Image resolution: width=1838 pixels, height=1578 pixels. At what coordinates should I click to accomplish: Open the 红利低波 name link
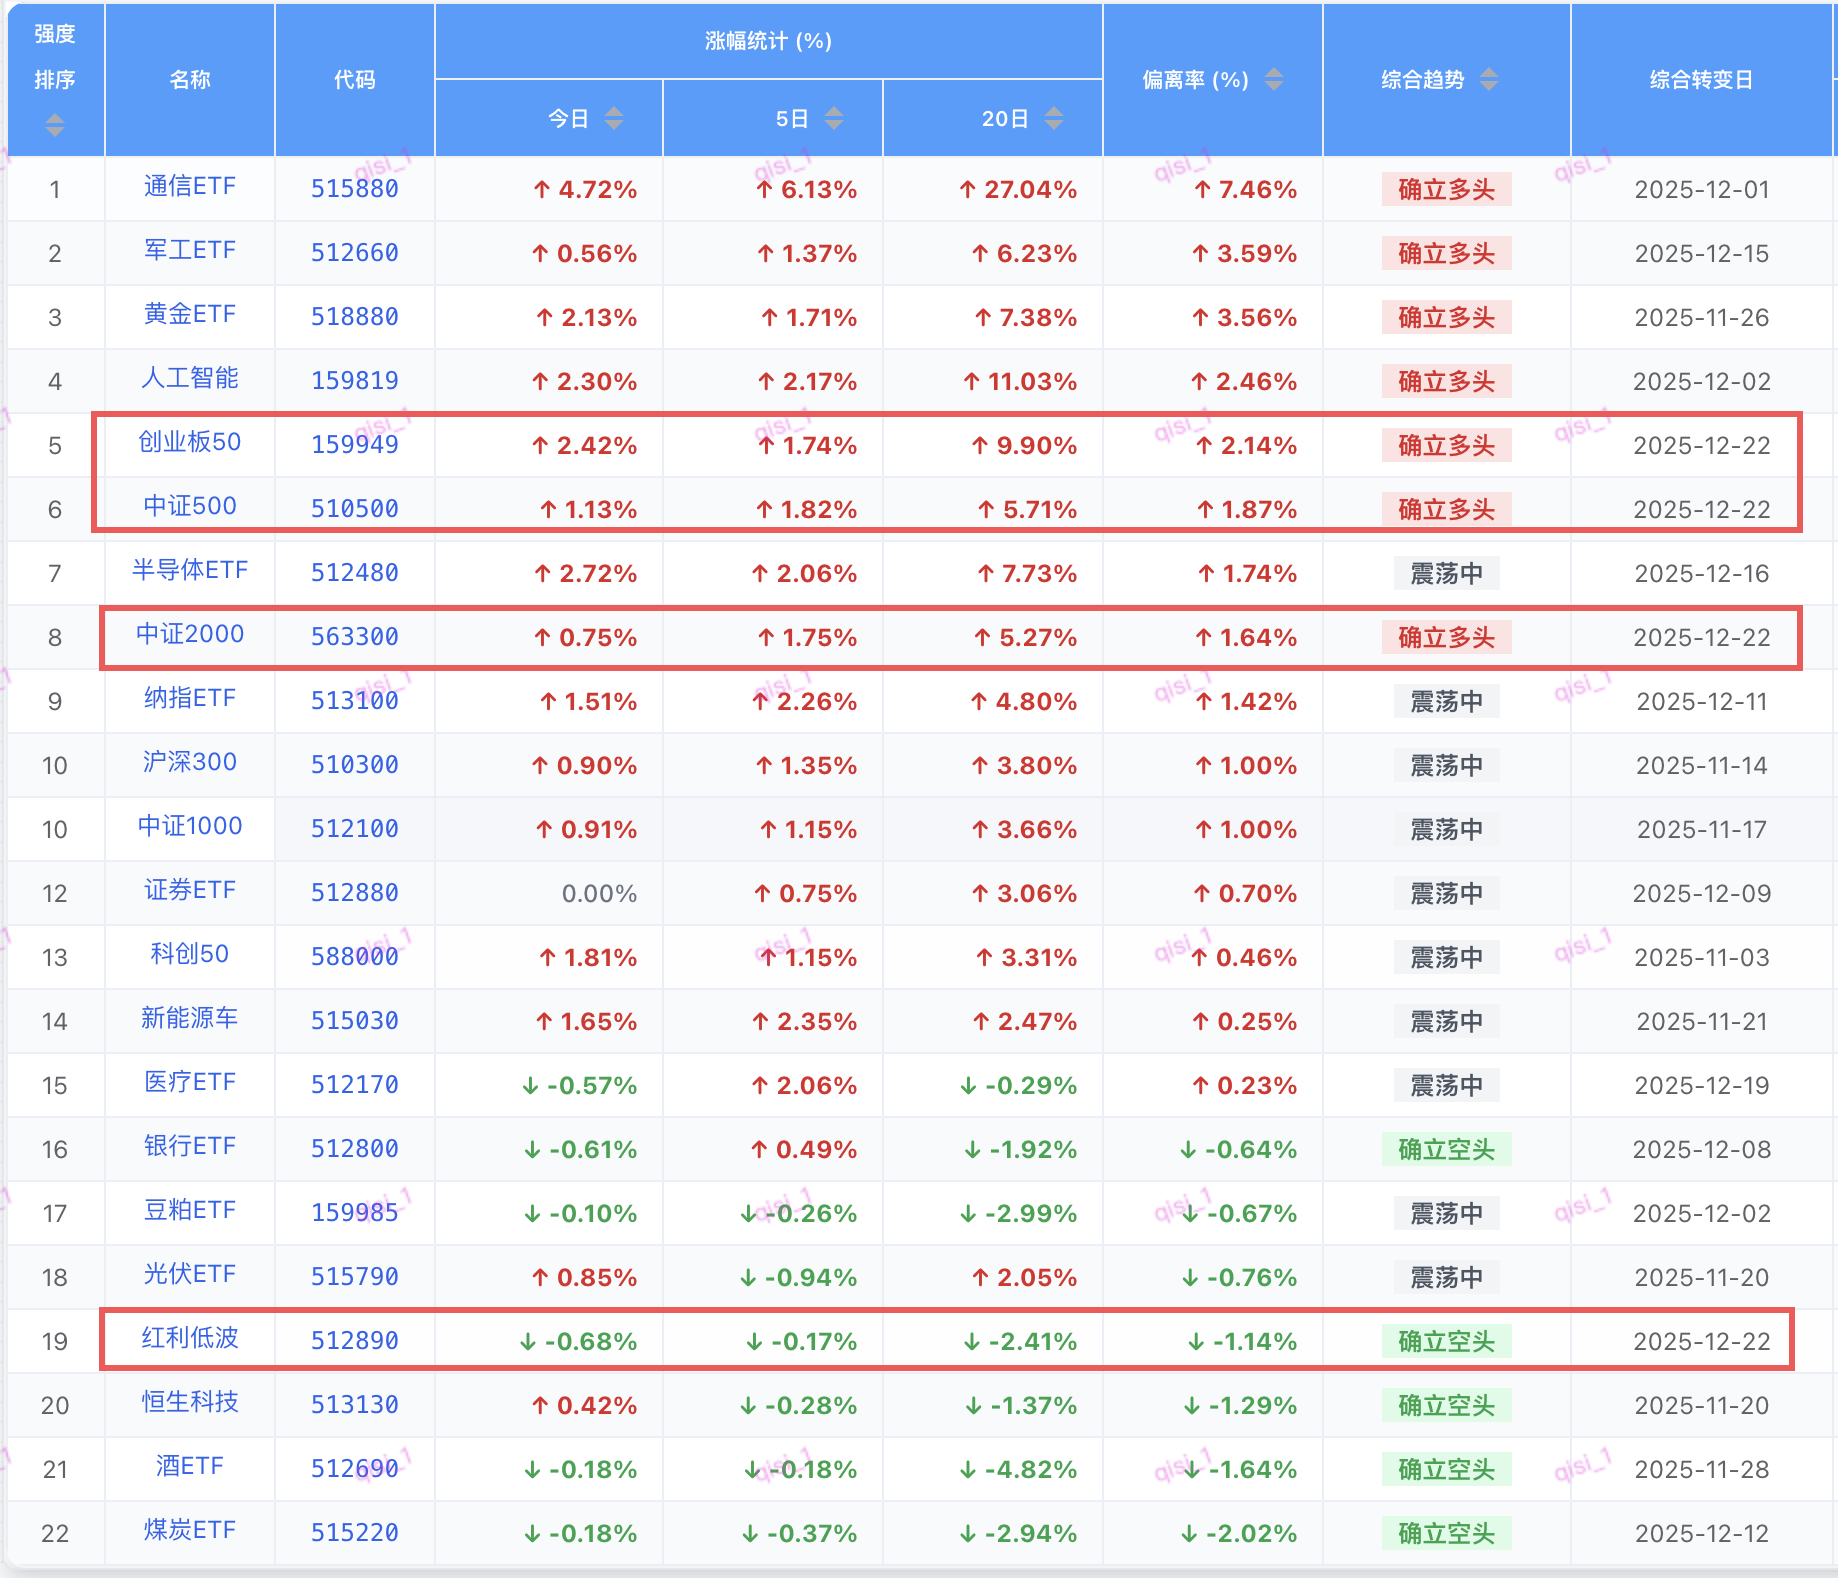(x=189, y=1339)
